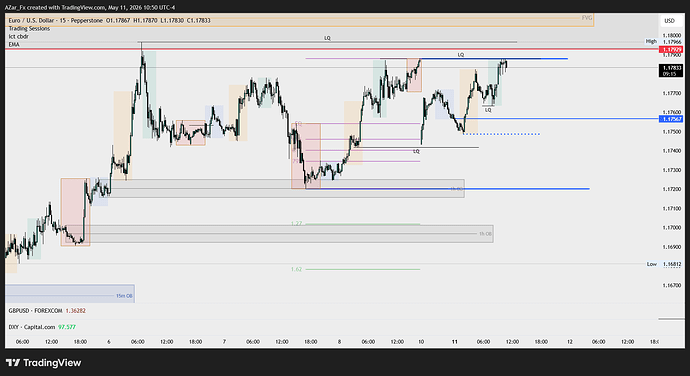Image resolution: width=690 pixels, height=376 pixels.
Task: Click the date label 6 on time axis
Action: pos(109,342)
